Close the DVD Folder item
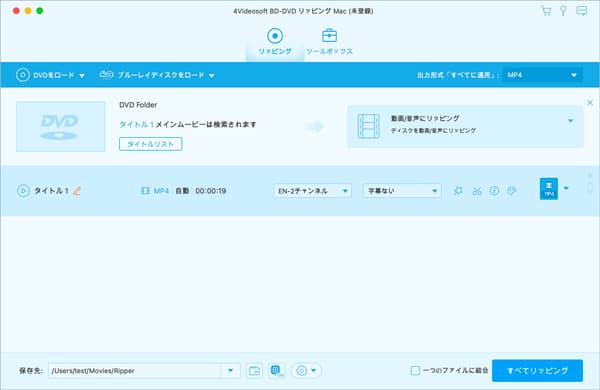600x390 pixels. (590, 102)
